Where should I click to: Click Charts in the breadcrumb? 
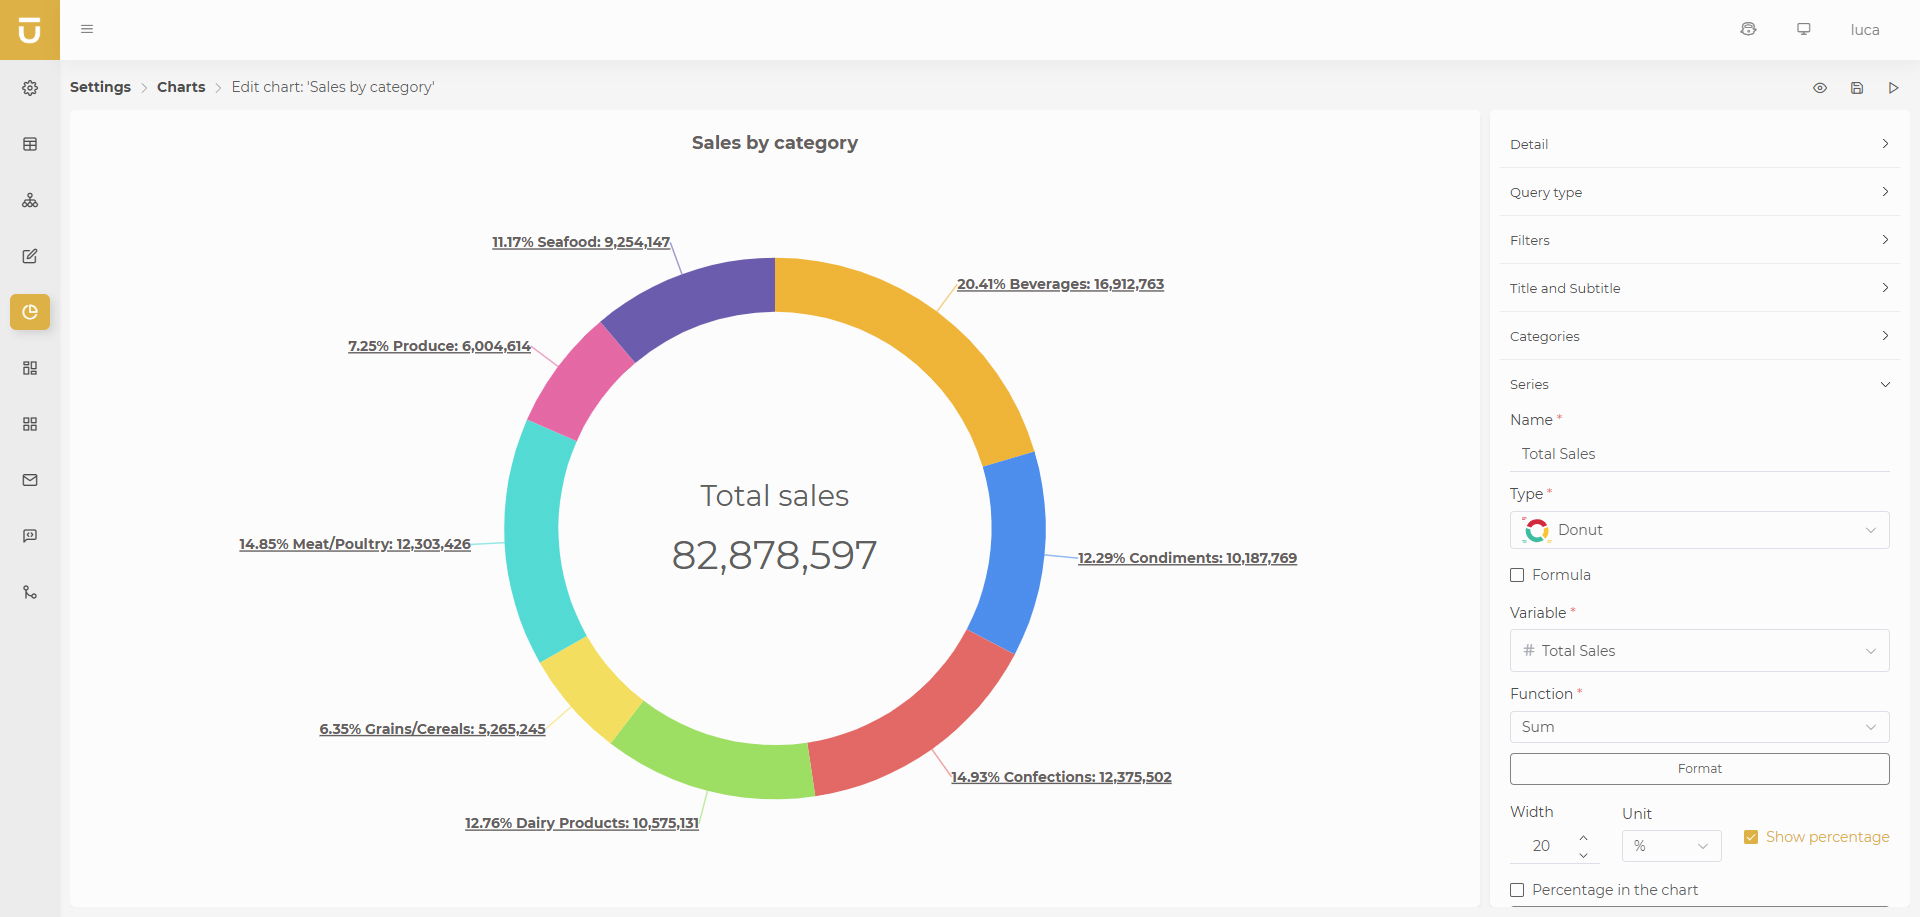181,87
